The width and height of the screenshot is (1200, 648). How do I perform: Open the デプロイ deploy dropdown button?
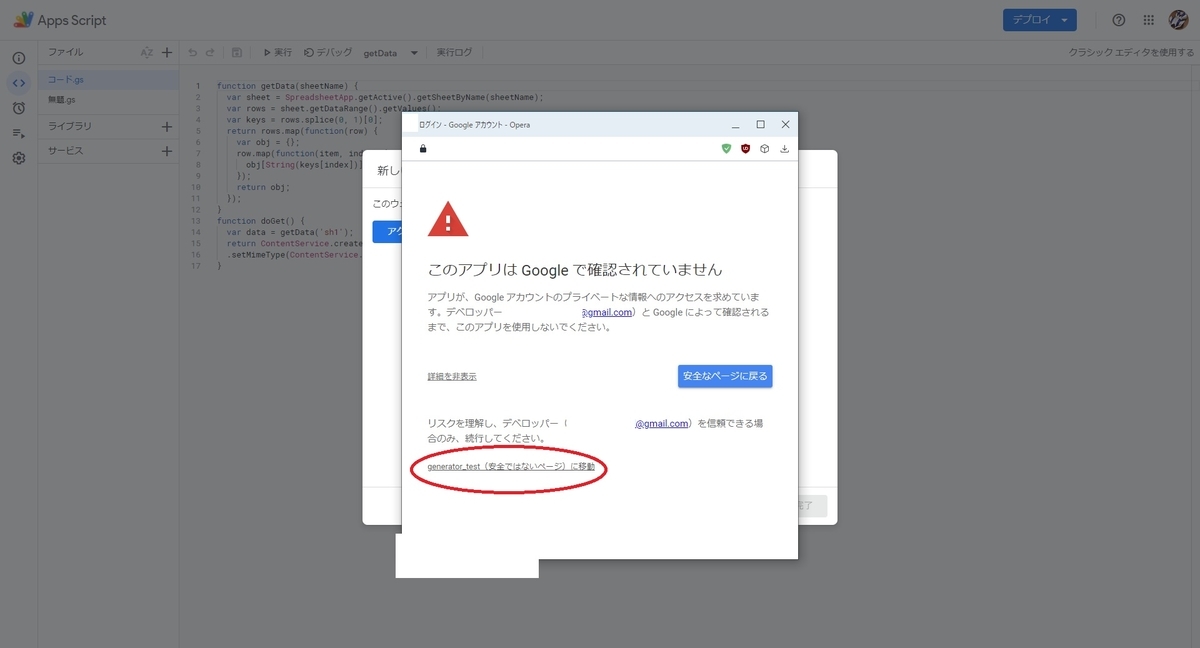(x=1040, y=20)
